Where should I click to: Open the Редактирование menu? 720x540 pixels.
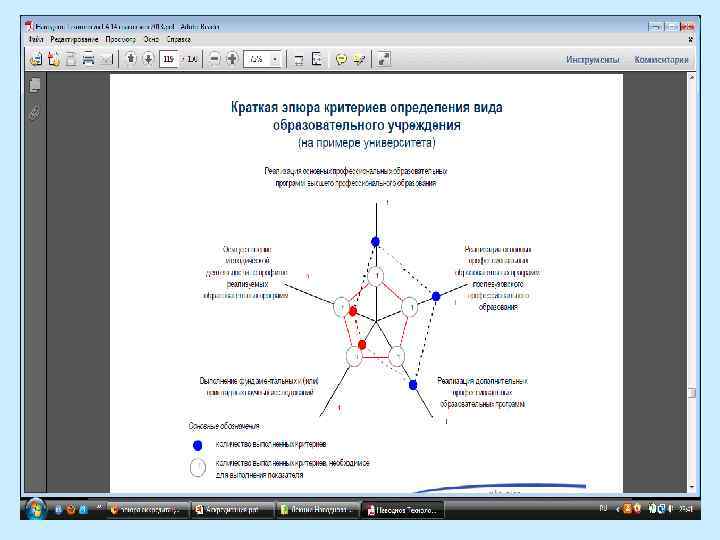(74, 39)
